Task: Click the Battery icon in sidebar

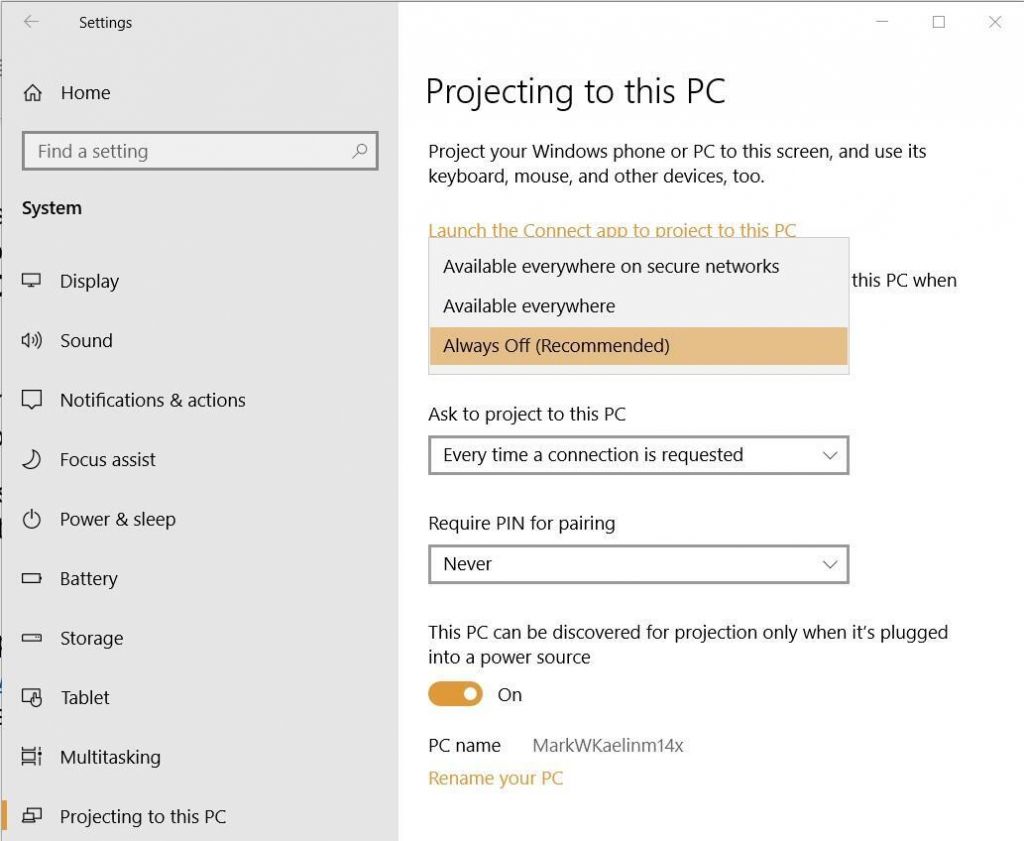Action: (31, 578)
